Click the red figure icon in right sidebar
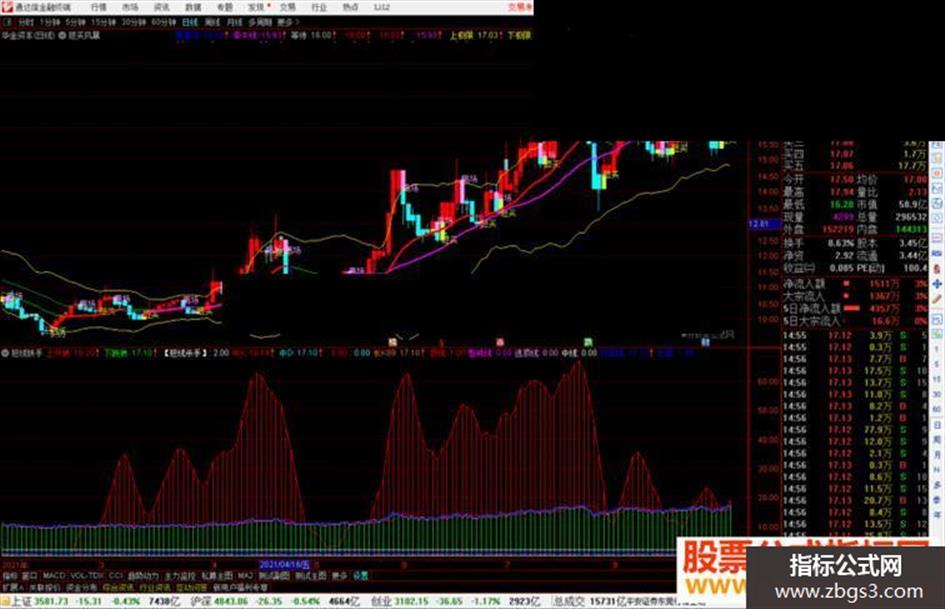This screenshot has width=945, height=609. click(x=937, y=268)
